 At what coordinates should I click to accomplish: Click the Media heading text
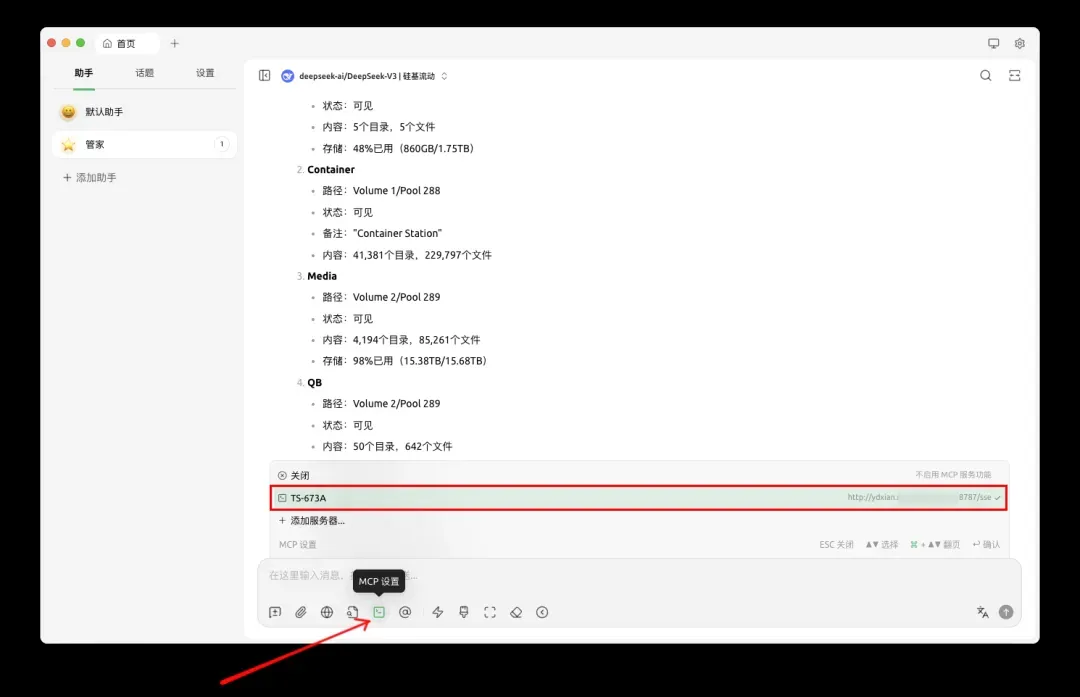(x=322, y=276)
